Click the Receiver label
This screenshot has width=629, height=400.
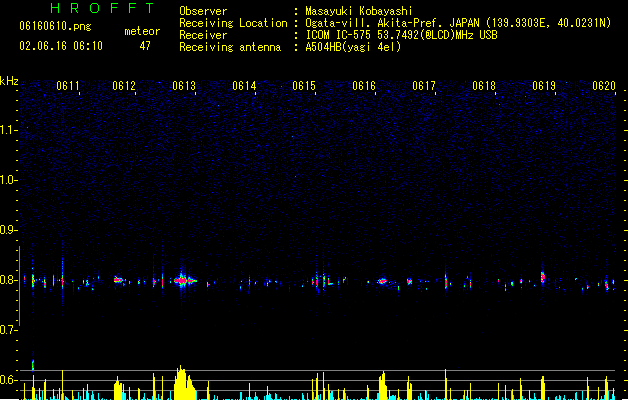click(203, 35)
